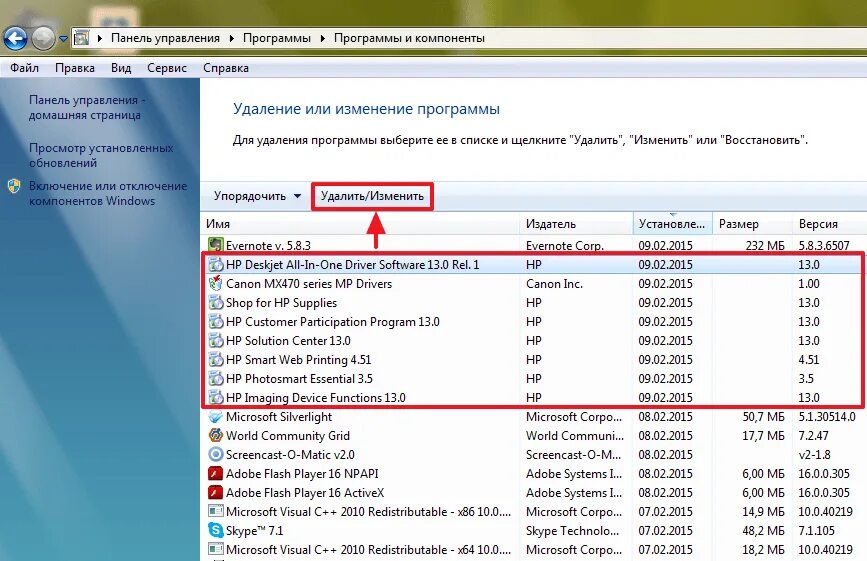
Task: Expand arrow before Панель управления breadcrumb
Action: coord(100,38)
